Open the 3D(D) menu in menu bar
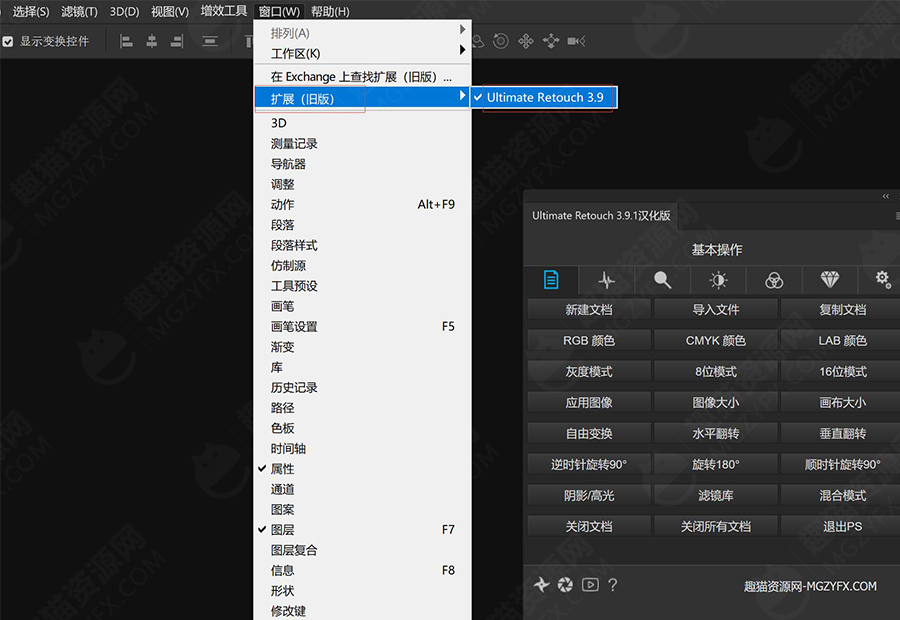The height and width of the screenshot is (620, 900). (125, 11)
